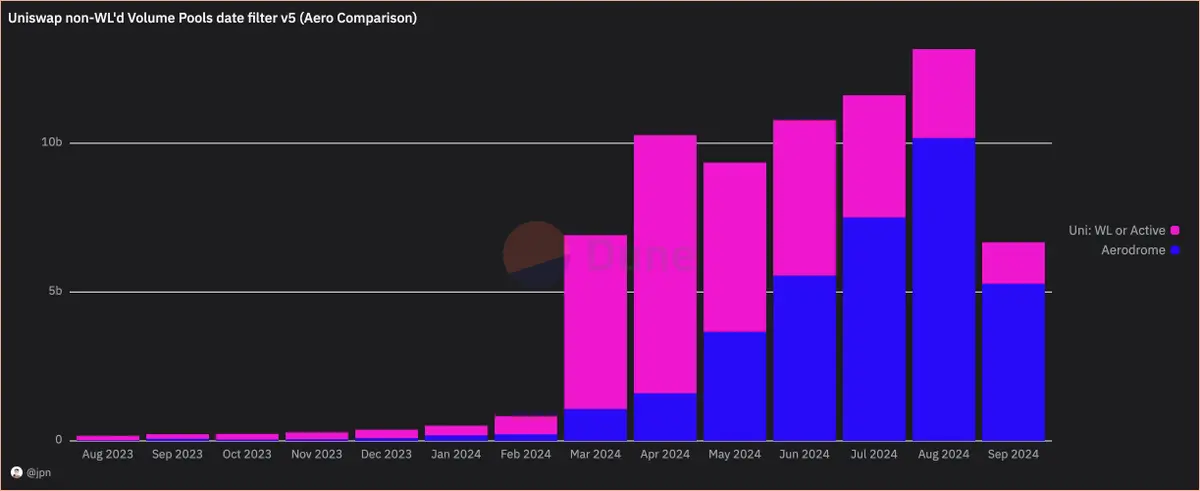
Task: Select the pink Uniswap bar for Apr 2024
Action: [665, 264]
